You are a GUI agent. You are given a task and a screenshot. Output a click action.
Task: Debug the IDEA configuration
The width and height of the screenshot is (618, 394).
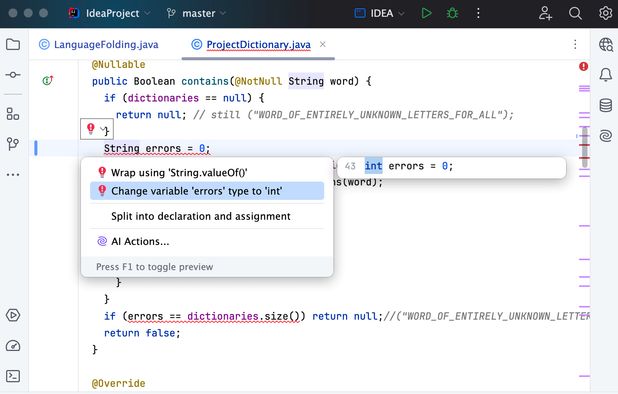452,13
